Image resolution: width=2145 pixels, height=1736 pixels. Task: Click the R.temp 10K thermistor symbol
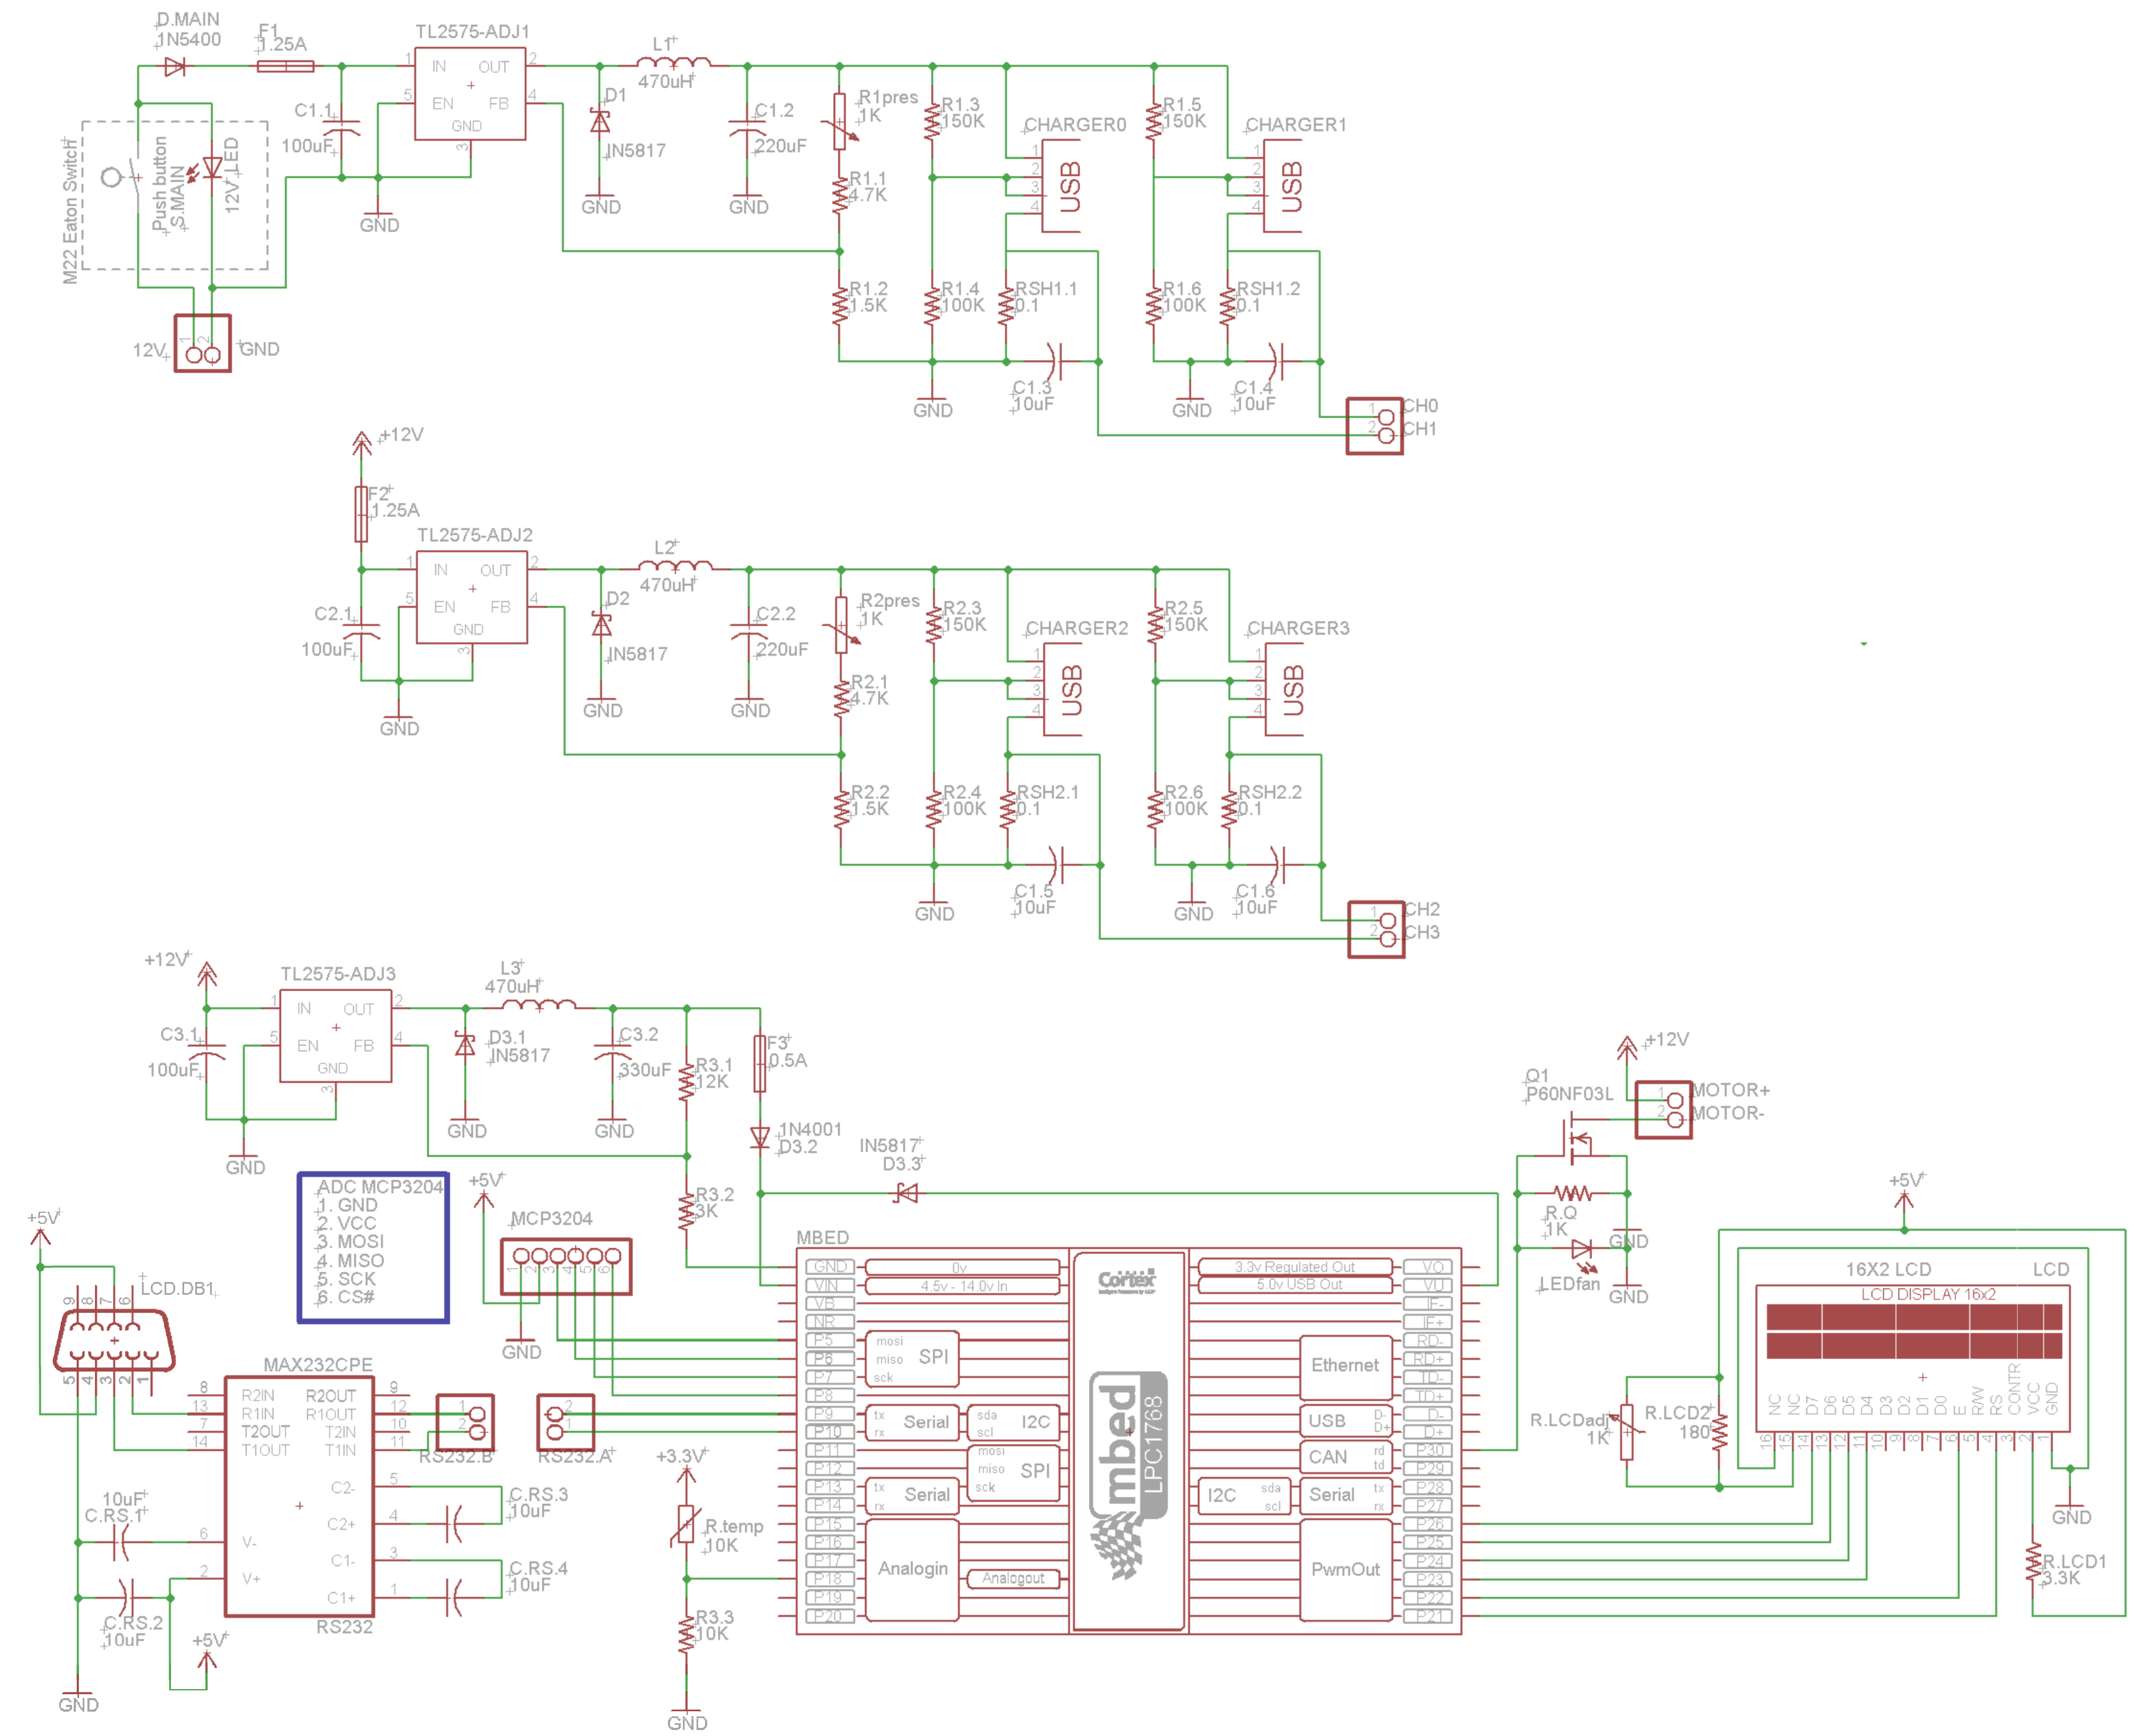click(686, 1524)
